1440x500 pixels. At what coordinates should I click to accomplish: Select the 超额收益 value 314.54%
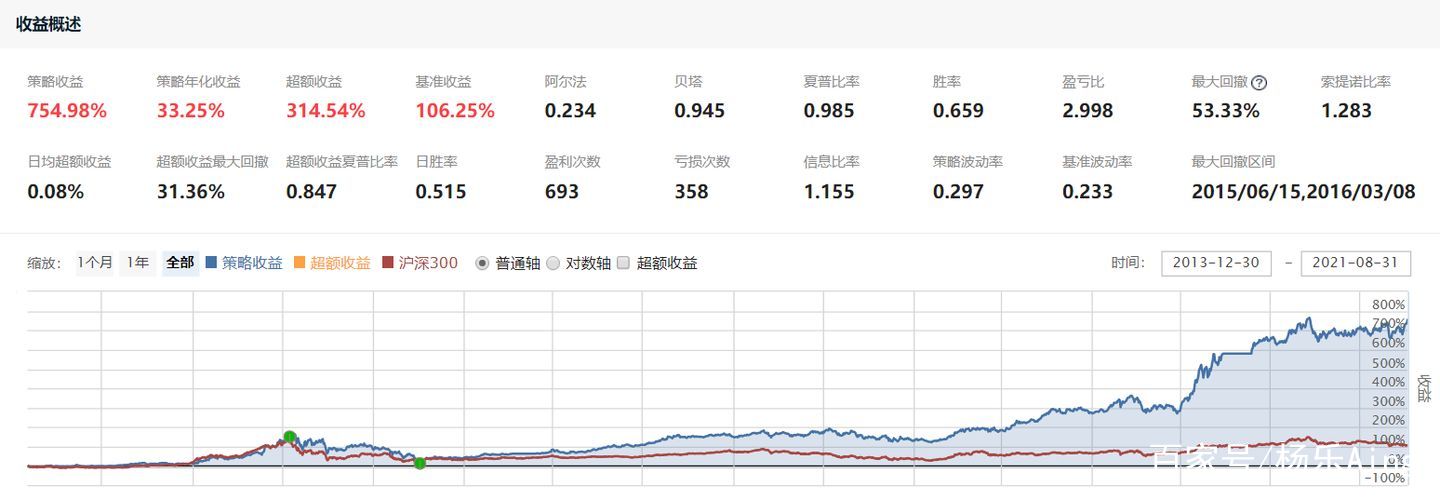pos(326,111)
